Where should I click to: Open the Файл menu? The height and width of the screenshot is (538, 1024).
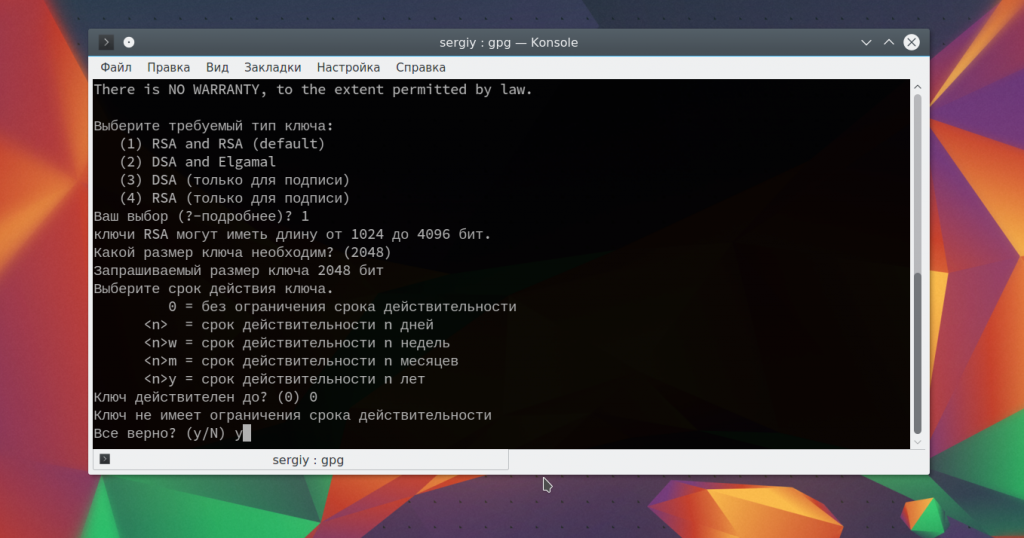pos(116,67)
